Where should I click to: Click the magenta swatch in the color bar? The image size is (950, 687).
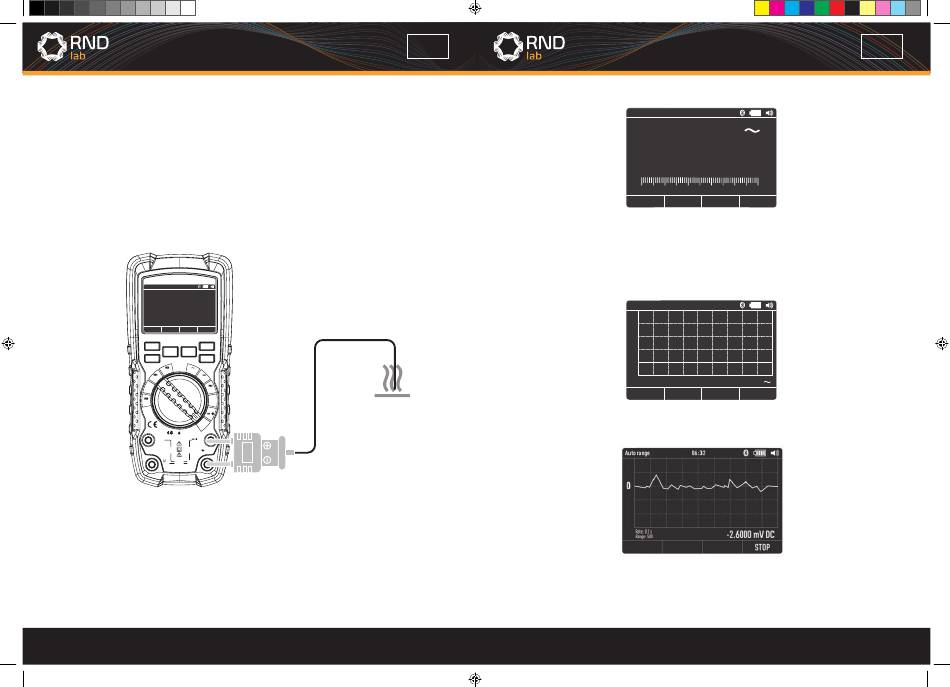pos(777,8)
